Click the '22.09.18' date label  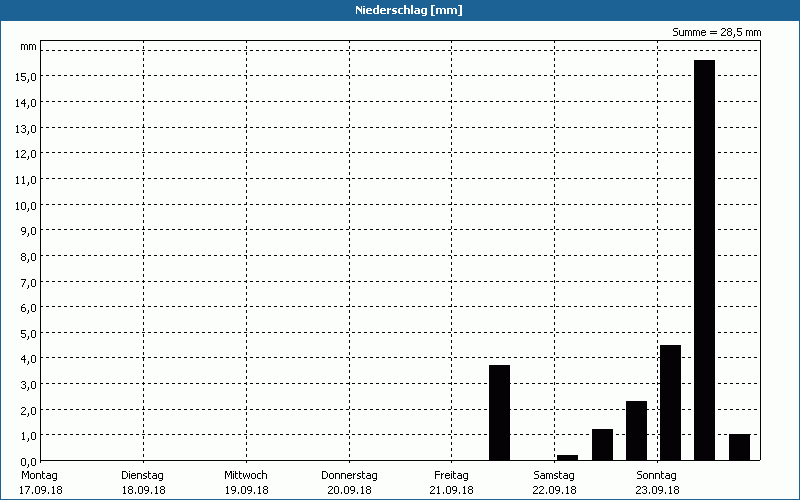[x=554, y=490]
